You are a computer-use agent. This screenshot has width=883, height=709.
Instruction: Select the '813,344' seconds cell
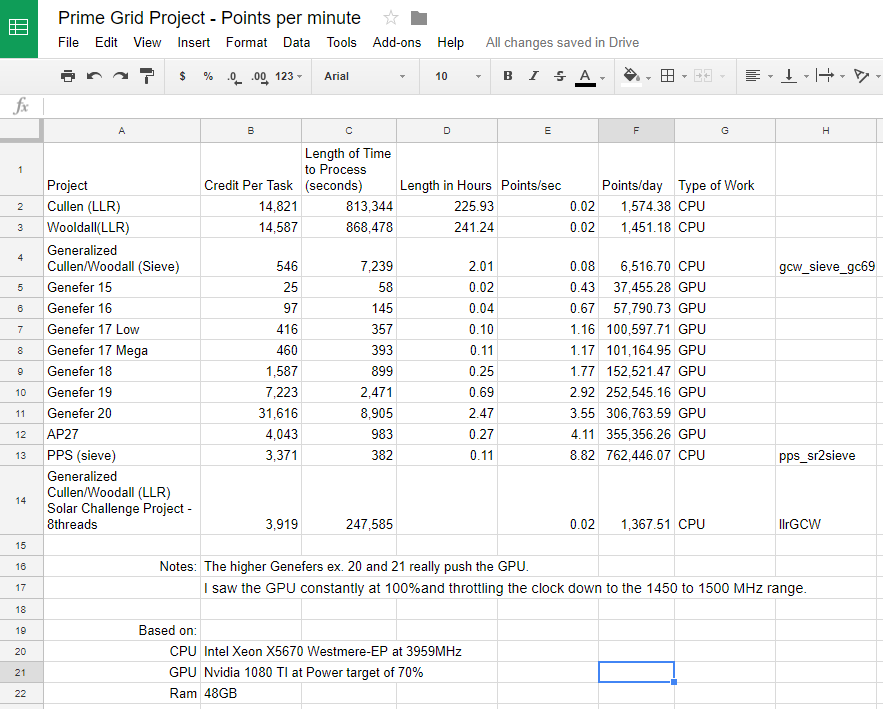(349, 207)
